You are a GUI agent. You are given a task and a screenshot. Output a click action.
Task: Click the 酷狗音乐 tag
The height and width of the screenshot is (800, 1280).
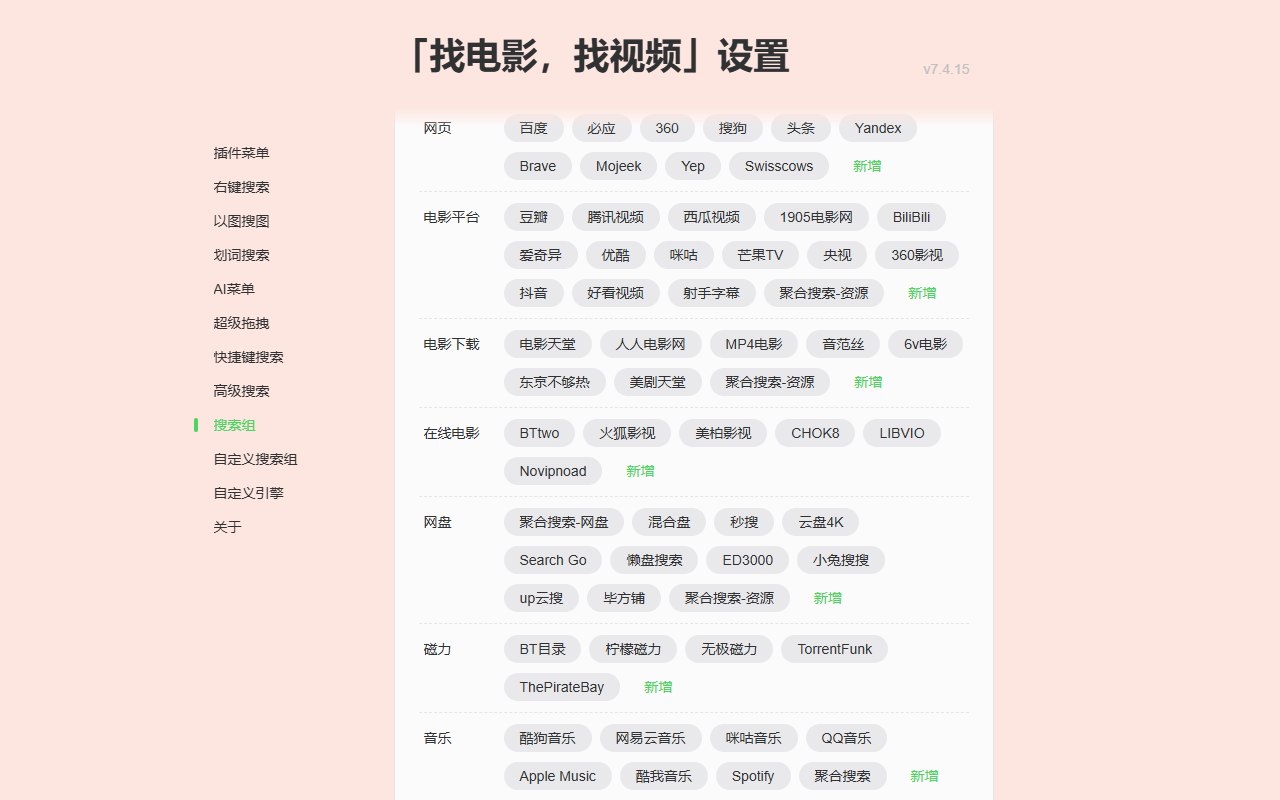(548, 738)
